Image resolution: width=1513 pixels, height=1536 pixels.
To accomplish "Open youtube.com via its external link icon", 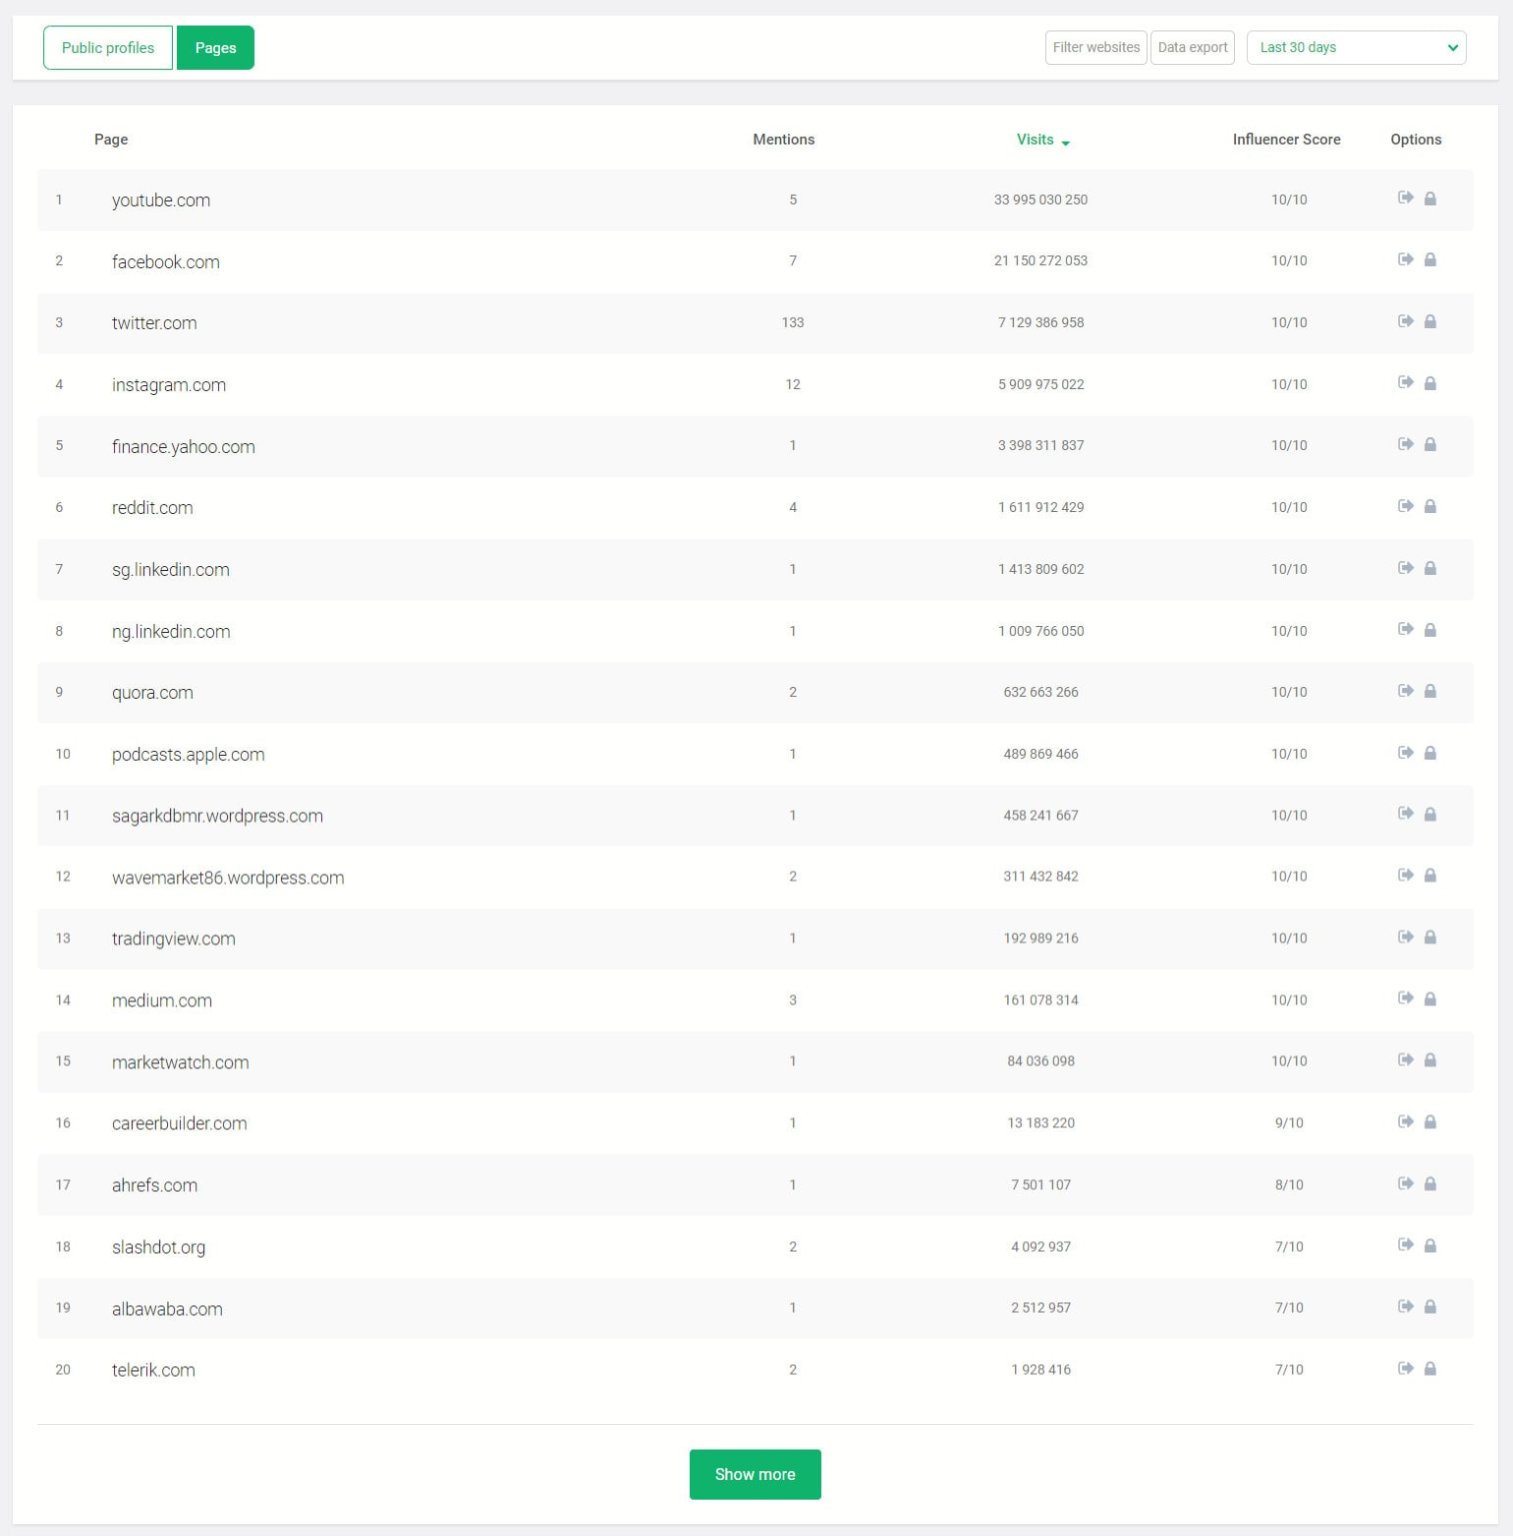I will (x=1405, y=198).
